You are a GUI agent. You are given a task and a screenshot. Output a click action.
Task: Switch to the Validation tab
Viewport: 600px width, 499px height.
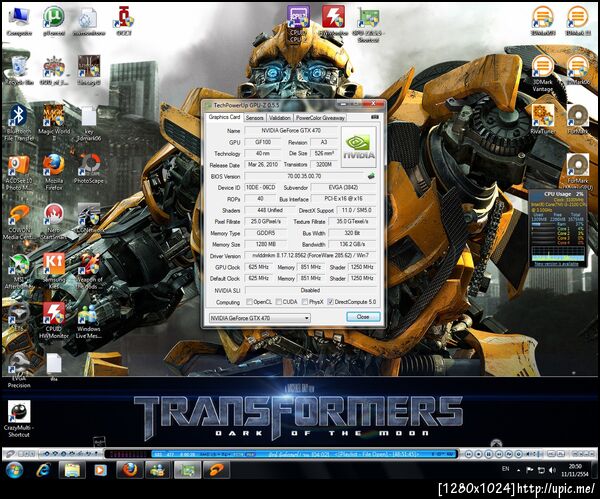(x=280, y=117)
